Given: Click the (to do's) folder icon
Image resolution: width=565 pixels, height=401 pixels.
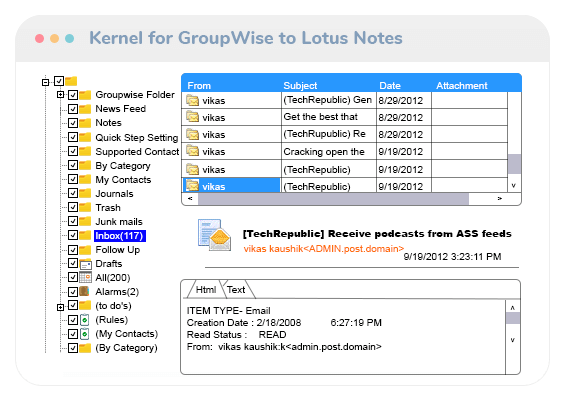Looking at the screenshot, I should click(85, 306).
